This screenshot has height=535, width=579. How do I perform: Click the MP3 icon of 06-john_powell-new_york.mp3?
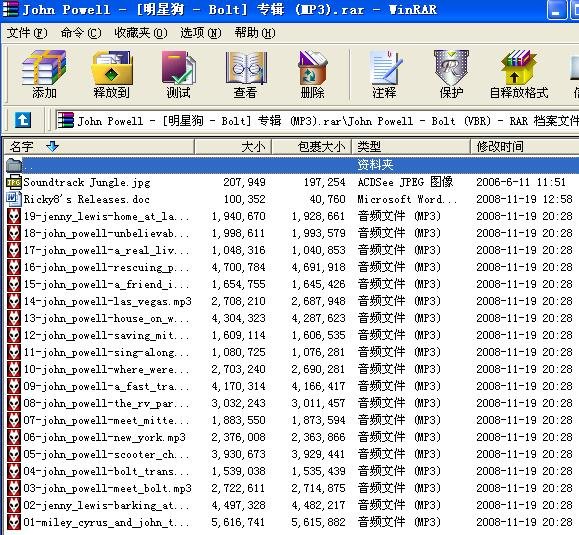pos(14,437)
